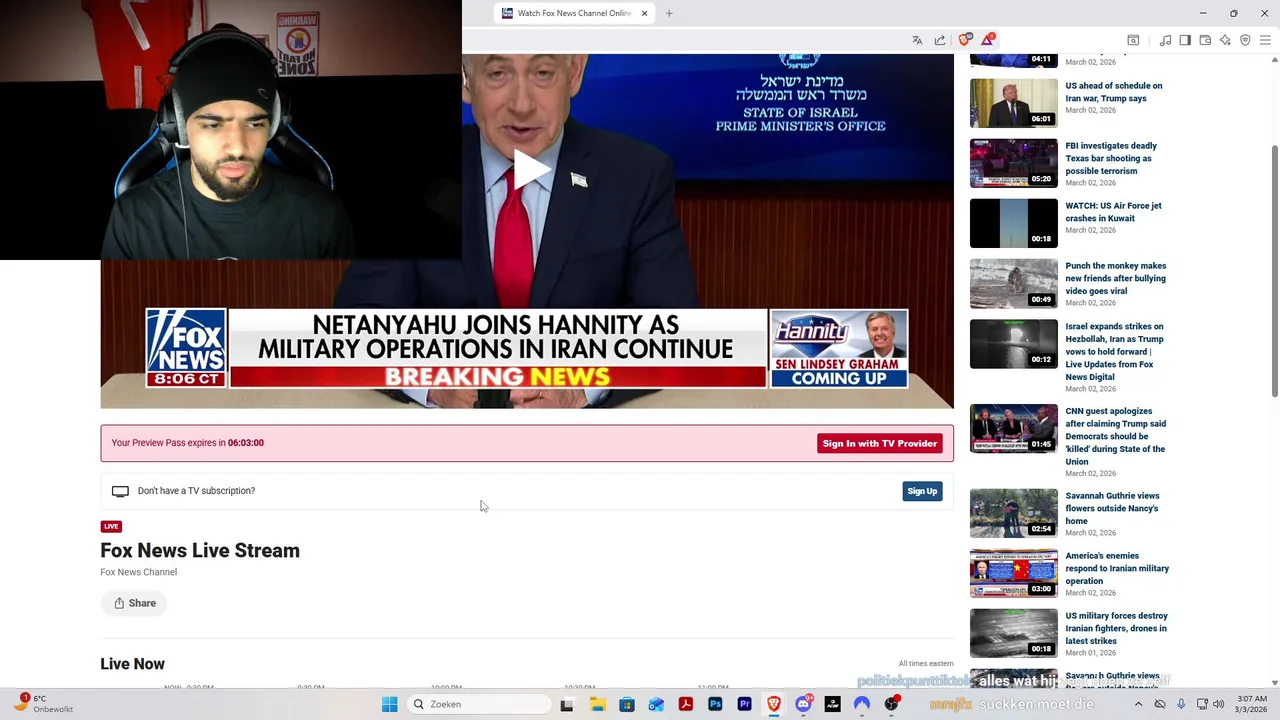This screenshot has width=1280, height=720.
Task: Toggle the browser sidebar panel icon
Action: [x=1185, y=40]
